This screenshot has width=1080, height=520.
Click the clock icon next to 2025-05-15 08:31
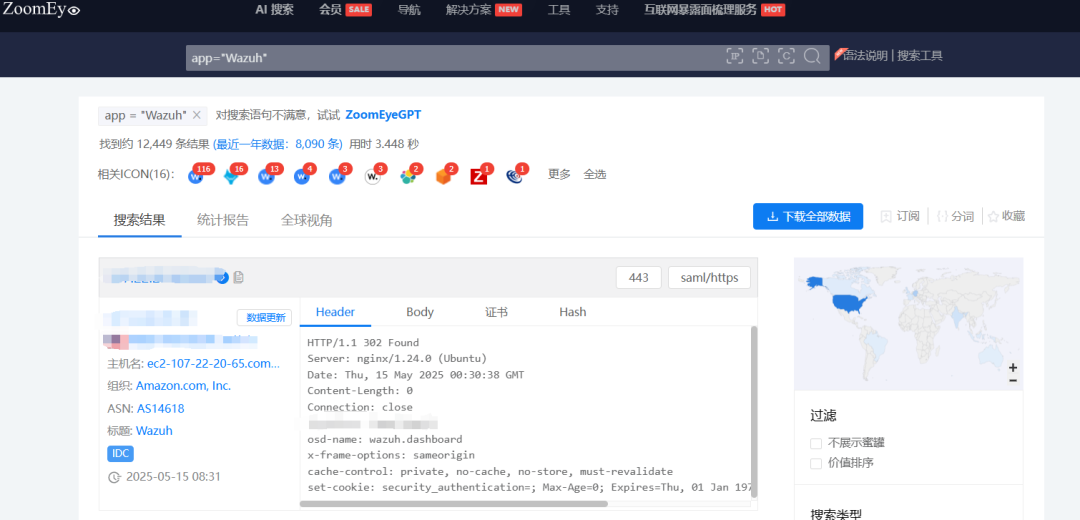[114, 477]
